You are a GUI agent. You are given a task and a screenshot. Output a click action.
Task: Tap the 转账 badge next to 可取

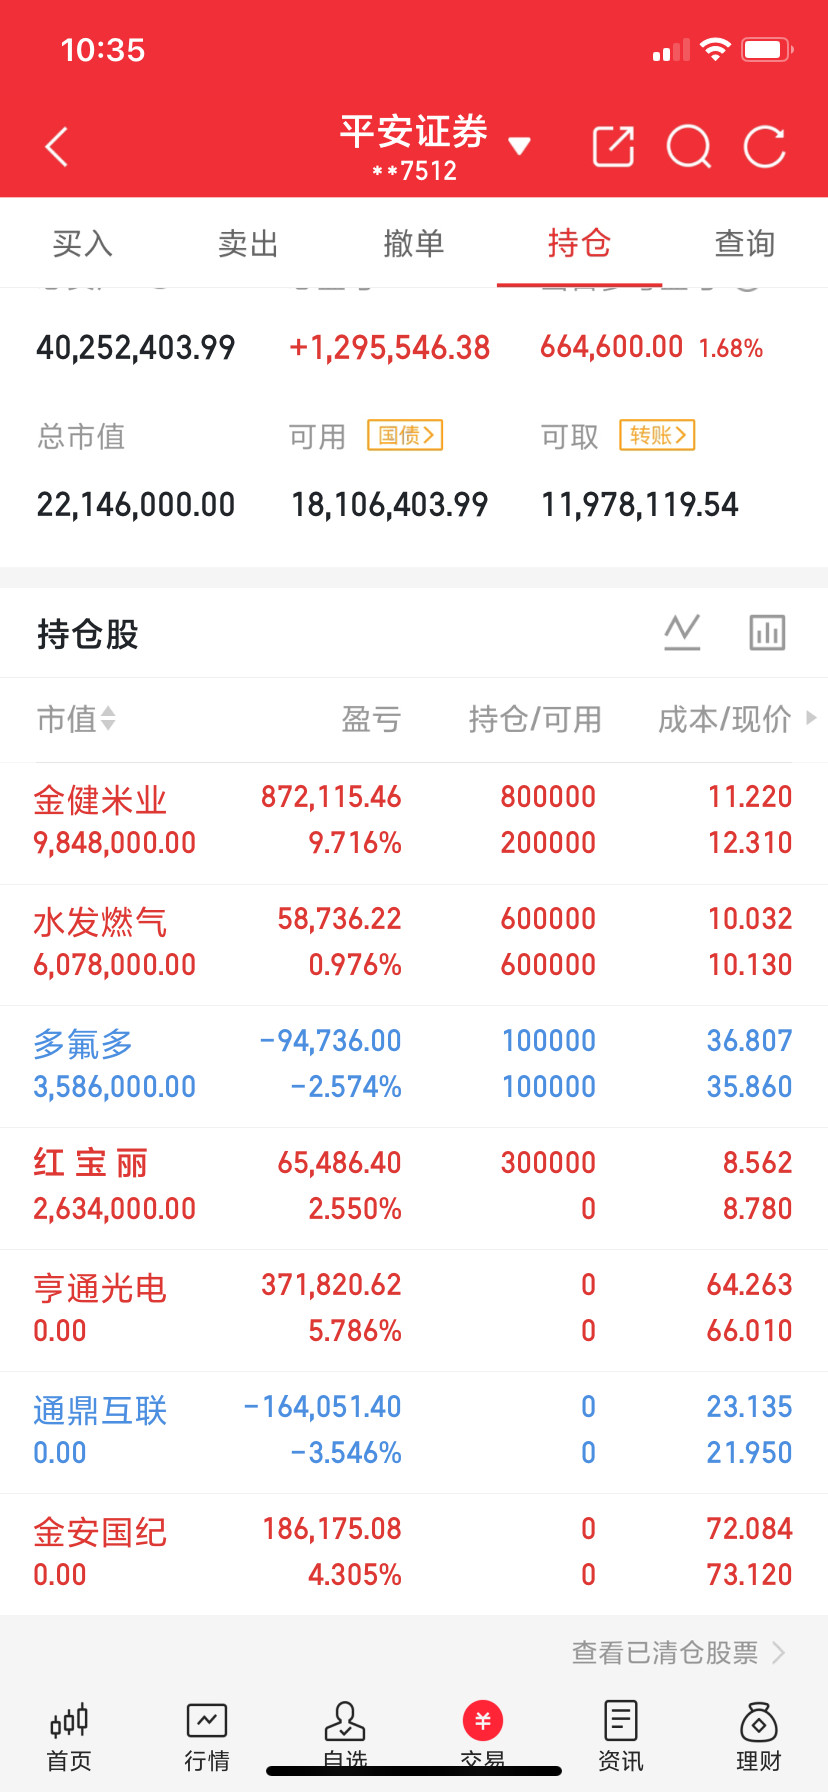(657, 435)
